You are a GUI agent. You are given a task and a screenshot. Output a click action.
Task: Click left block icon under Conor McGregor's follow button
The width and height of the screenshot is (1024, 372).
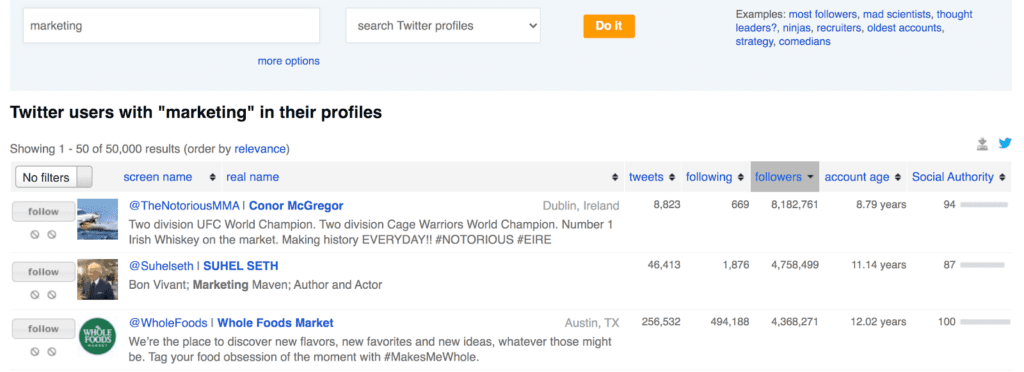tap(35, 234)
